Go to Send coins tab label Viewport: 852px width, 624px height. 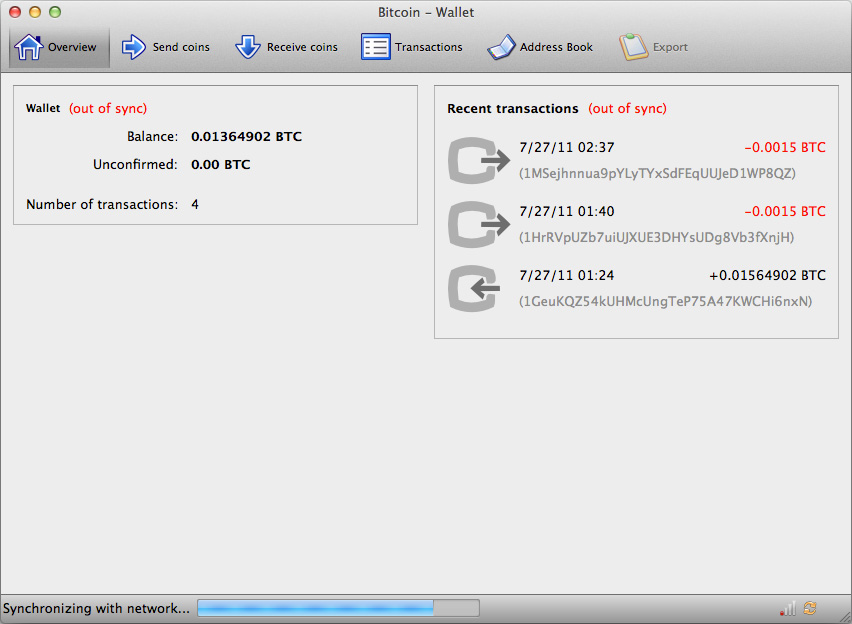point(181,47)
